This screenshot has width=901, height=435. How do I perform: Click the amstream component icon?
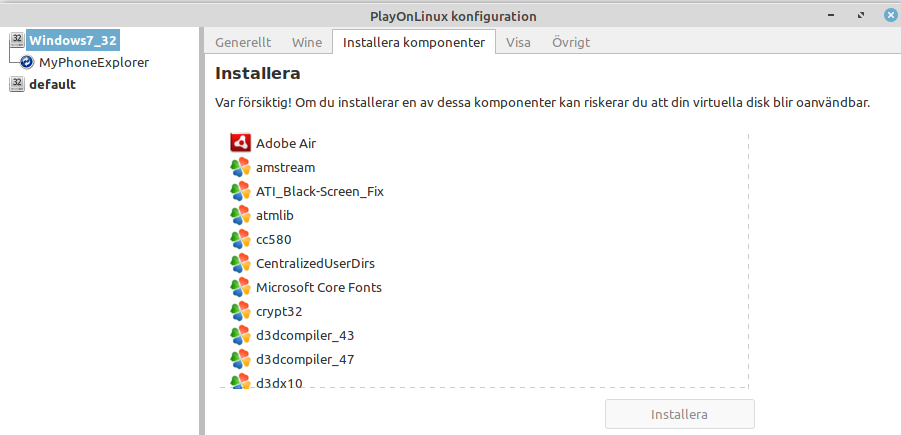(x=239, y=167)
